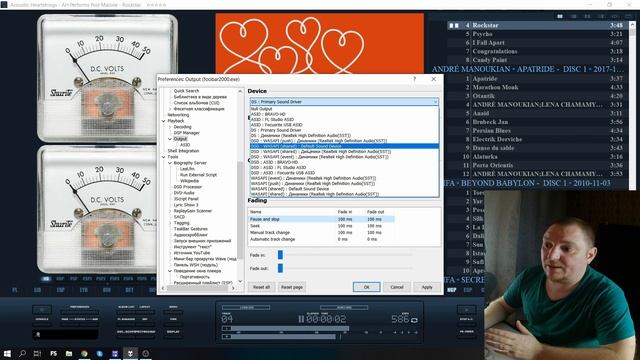
Task: Click the repeat icon beside the 586 bitrate
Action: point(414,320)
